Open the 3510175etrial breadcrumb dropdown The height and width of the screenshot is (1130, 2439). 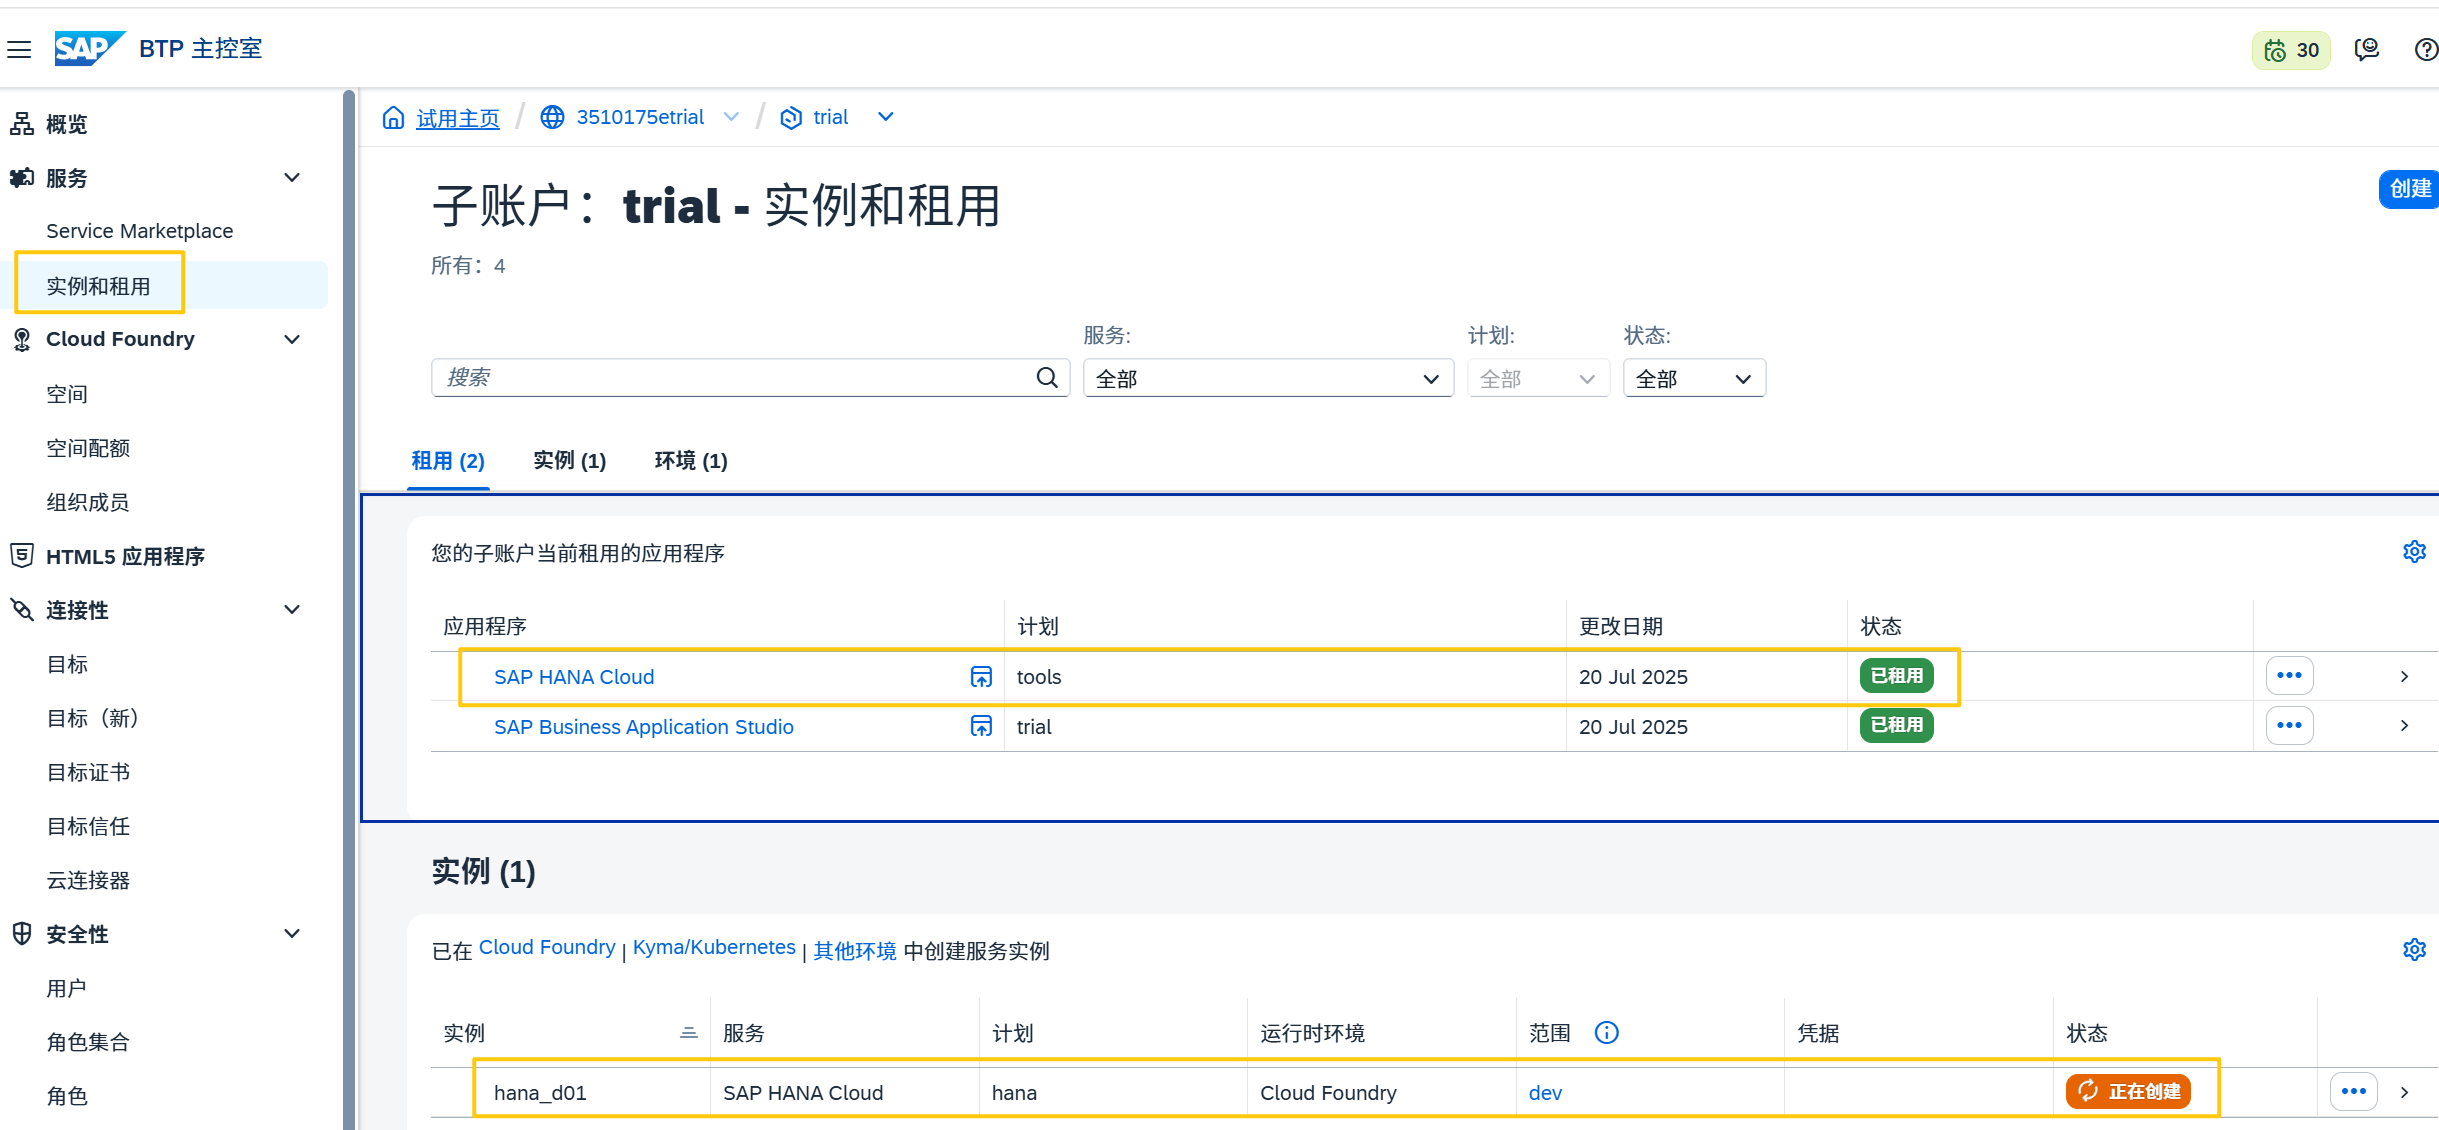[731, 117]
